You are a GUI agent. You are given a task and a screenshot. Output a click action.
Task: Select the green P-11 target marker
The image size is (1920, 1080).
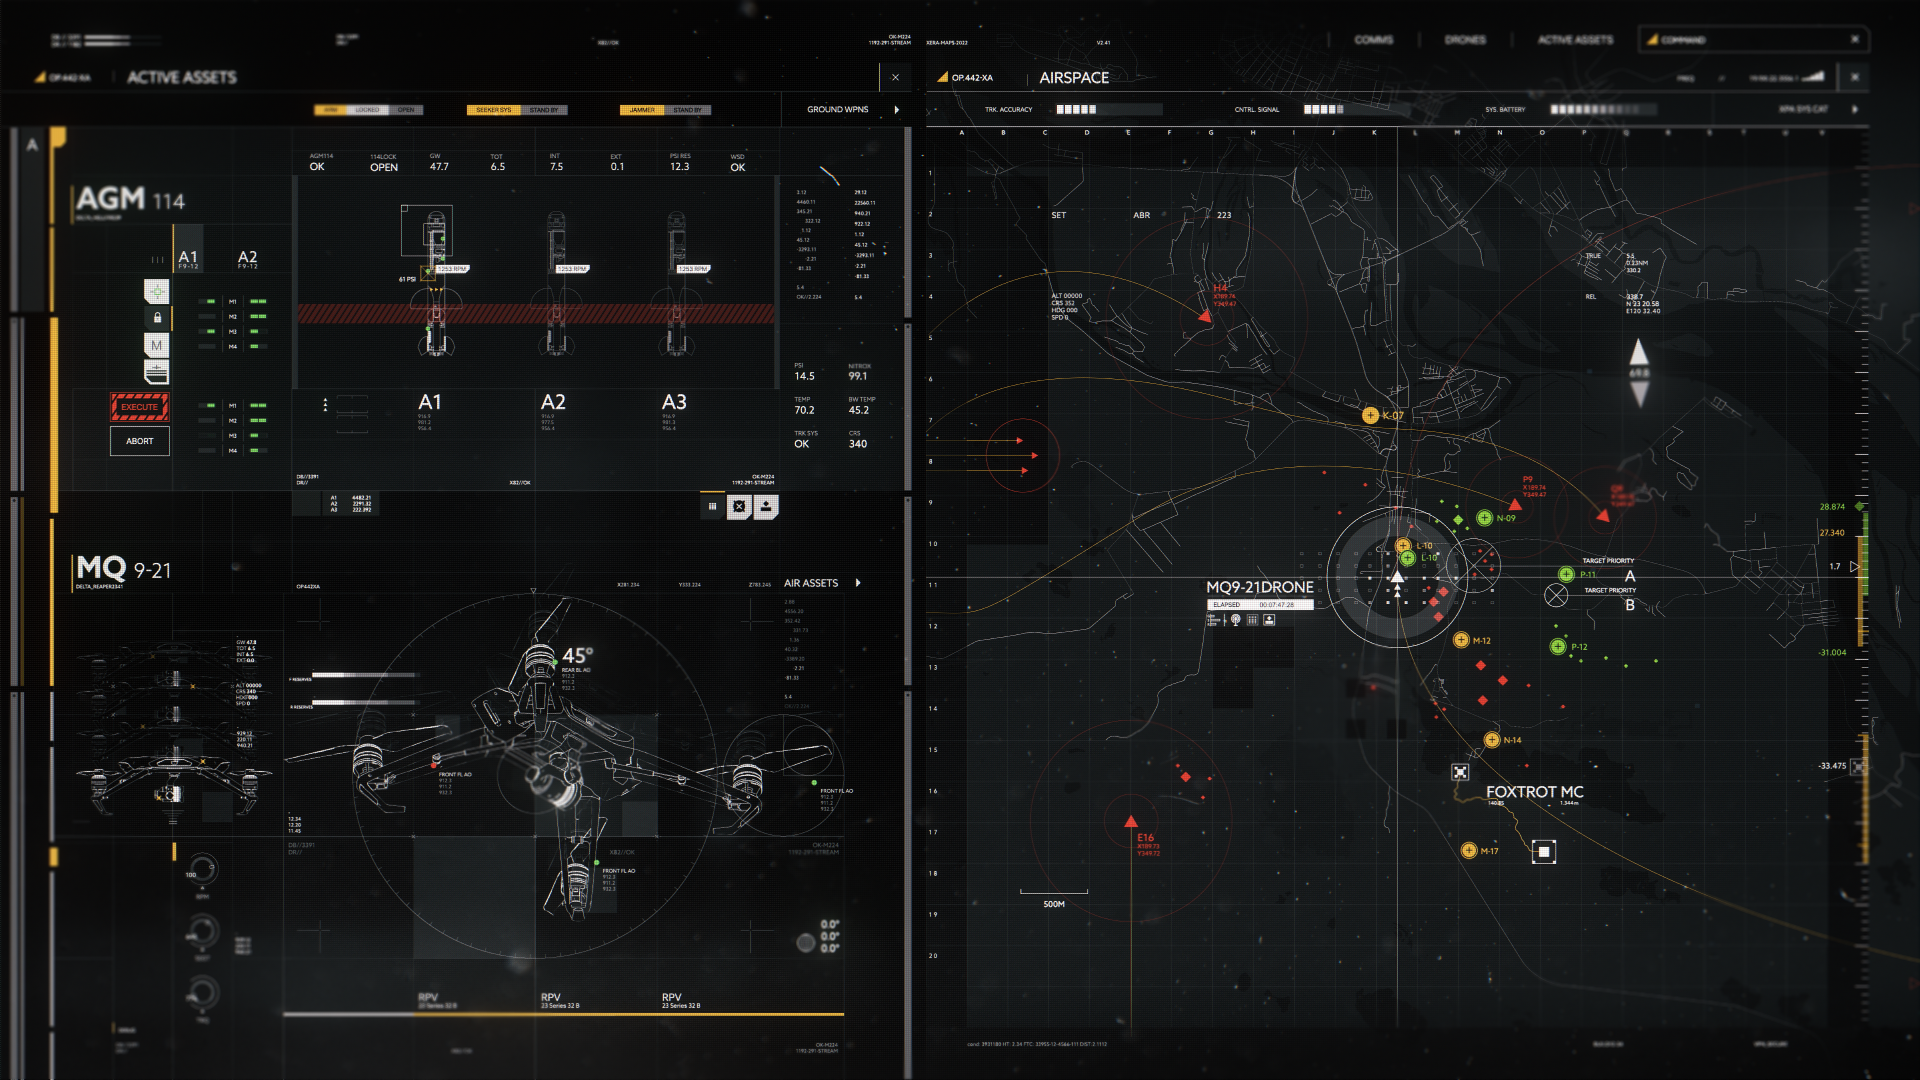[x=1567, y=574]
